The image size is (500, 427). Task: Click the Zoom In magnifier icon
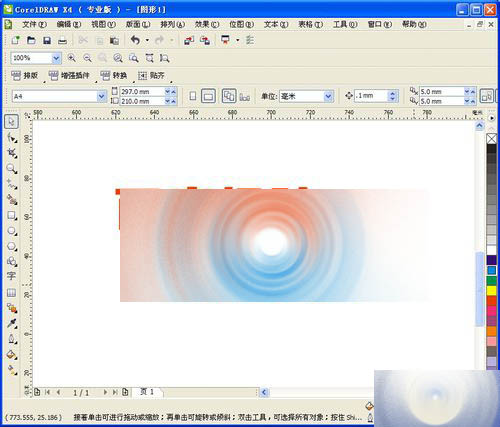point(71,58)
